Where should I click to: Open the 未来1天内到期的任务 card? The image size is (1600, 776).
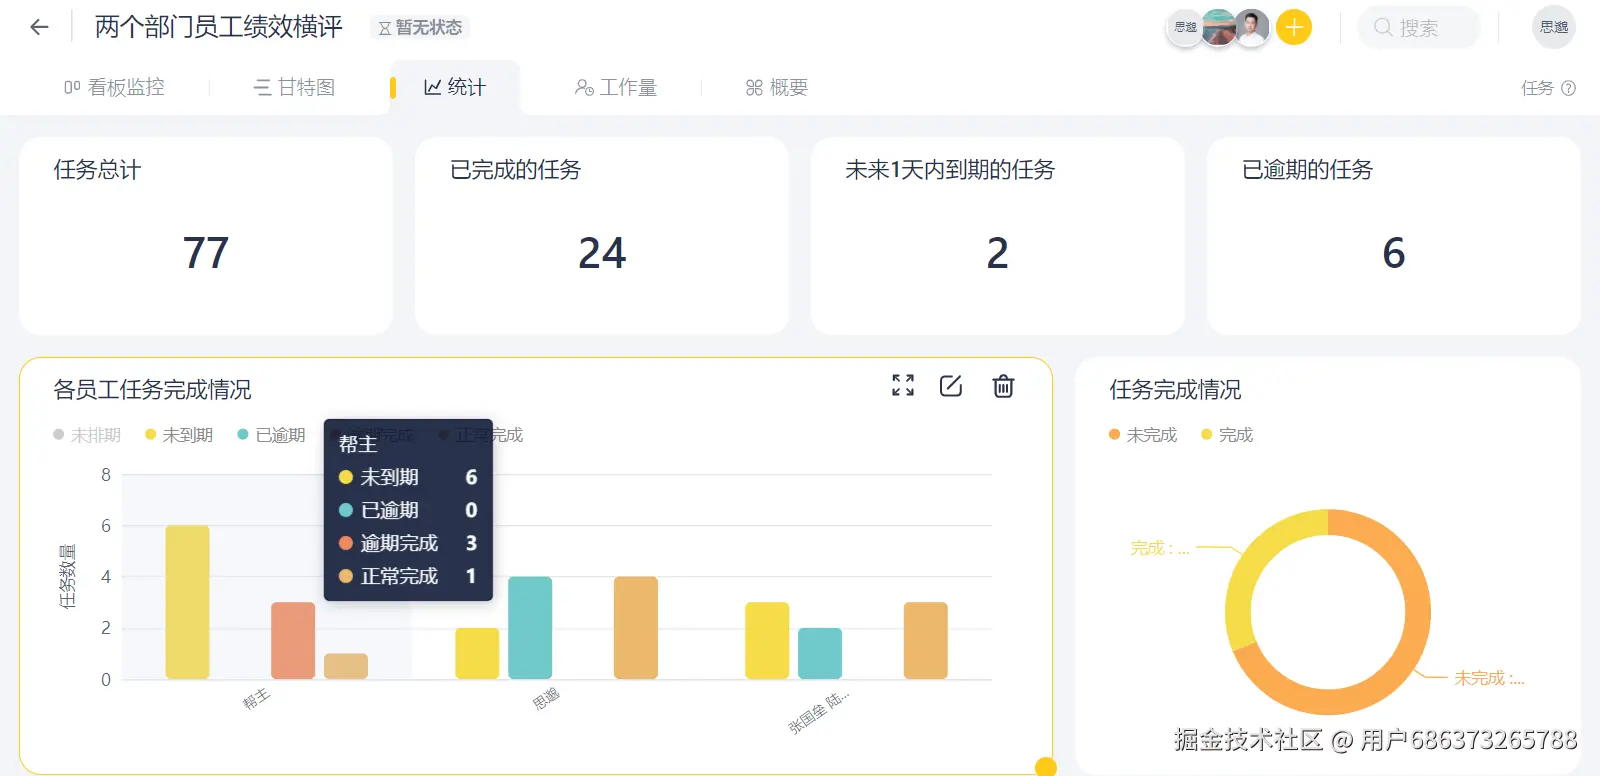(x=998, y=236)
